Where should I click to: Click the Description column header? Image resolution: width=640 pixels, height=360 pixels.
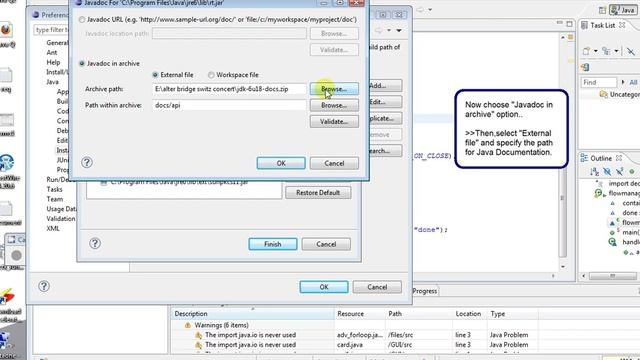pyautogui.click(x=253, y=313)
